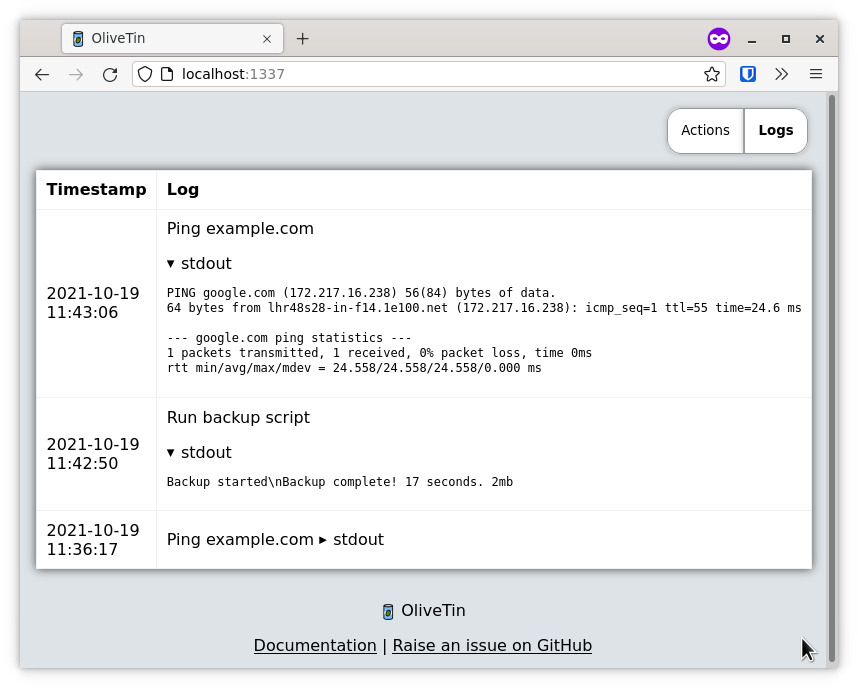
Task: Collapse stdout of 11:43:06 ping log
Action: click(199, 264)
